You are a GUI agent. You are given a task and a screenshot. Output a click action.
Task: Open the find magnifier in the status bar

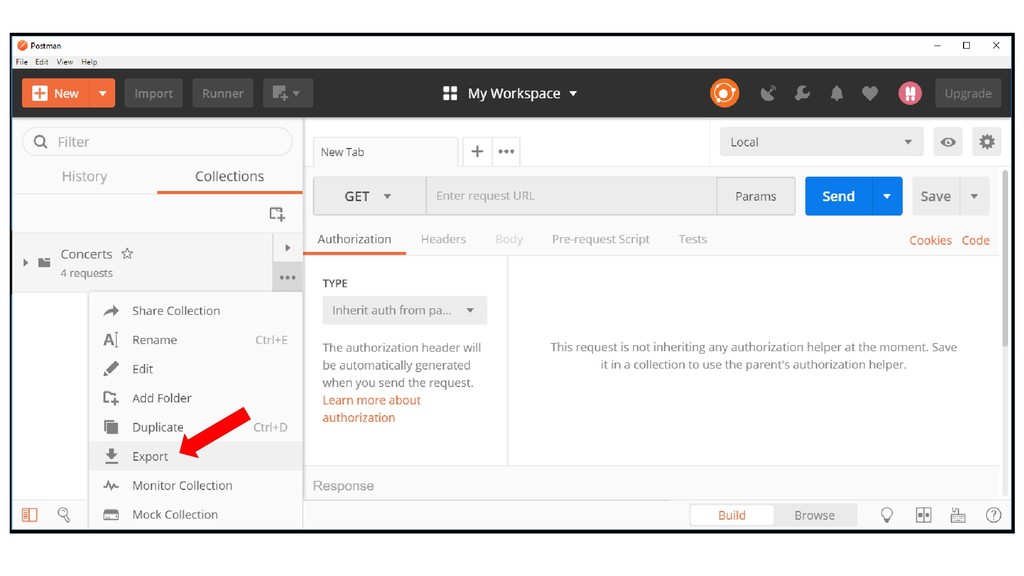[63, 515]
